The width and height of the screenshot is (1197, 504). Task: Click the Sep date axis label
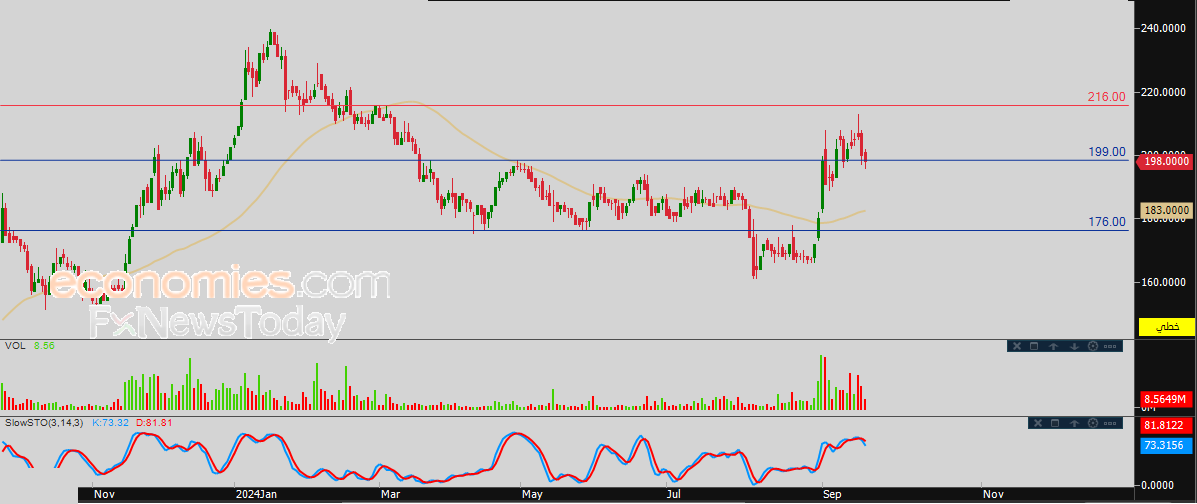[833, 495]
